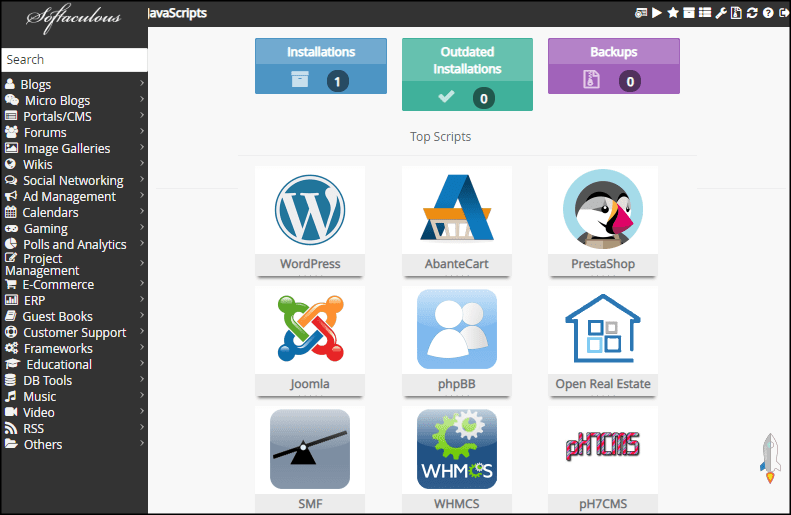Open the Music category
This screenshot has height=515, width=791.
pyautogui.click(x=39, y=397)
